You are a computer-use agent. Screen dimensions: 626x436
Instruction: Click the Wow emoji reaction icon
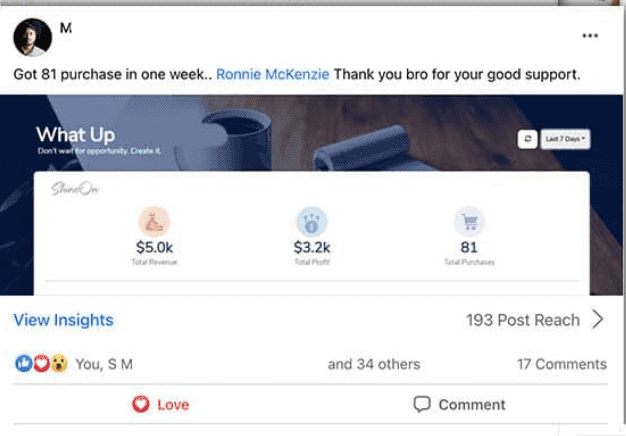click(59, 364)
